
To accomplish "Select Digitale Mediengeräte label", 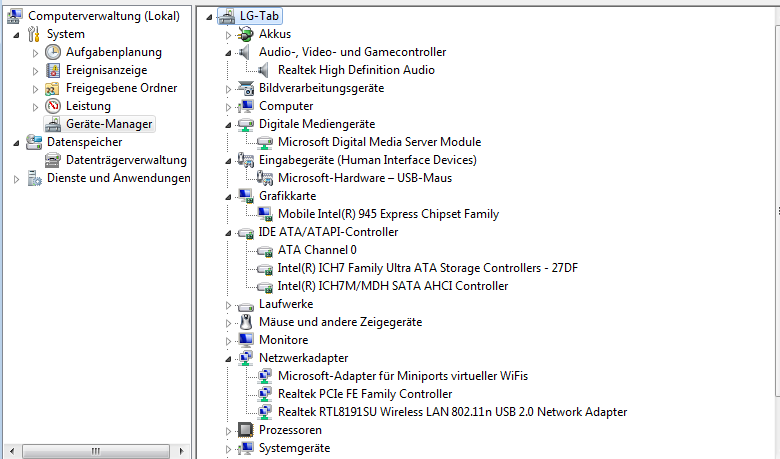I will 317,124.
